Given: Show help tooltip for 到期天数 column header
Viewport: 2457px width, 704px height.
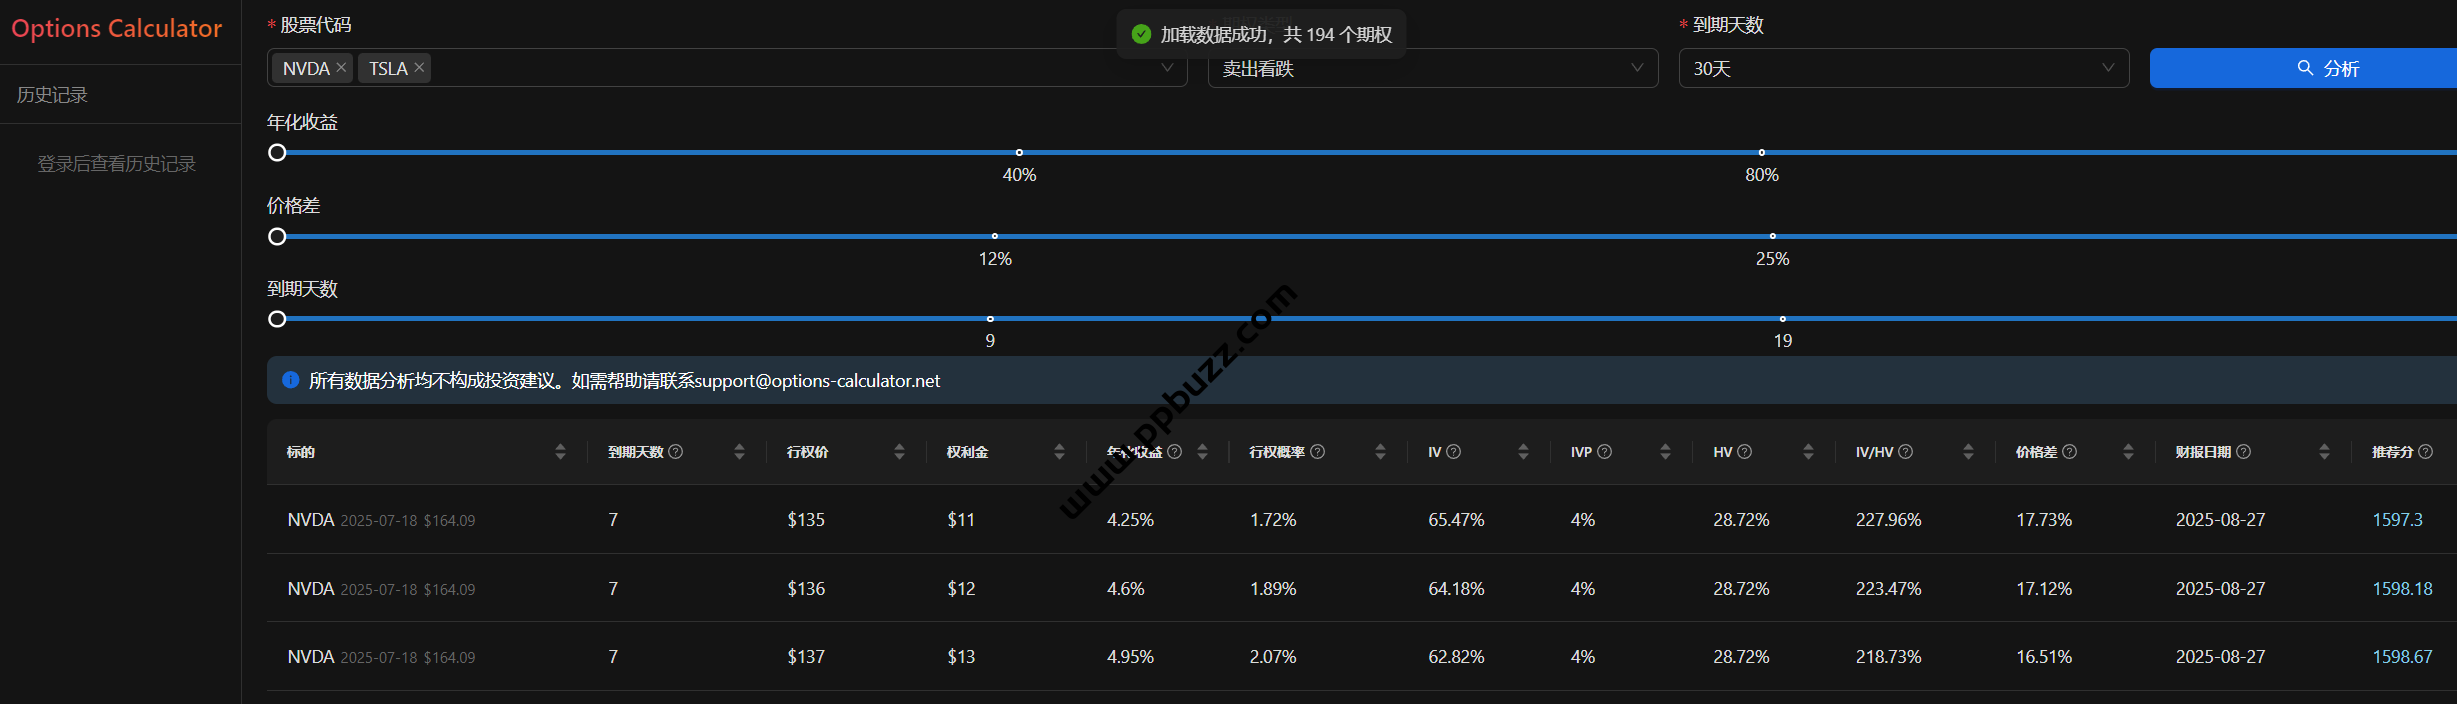Looking at the screenshot, I should (x=676, y=452).
